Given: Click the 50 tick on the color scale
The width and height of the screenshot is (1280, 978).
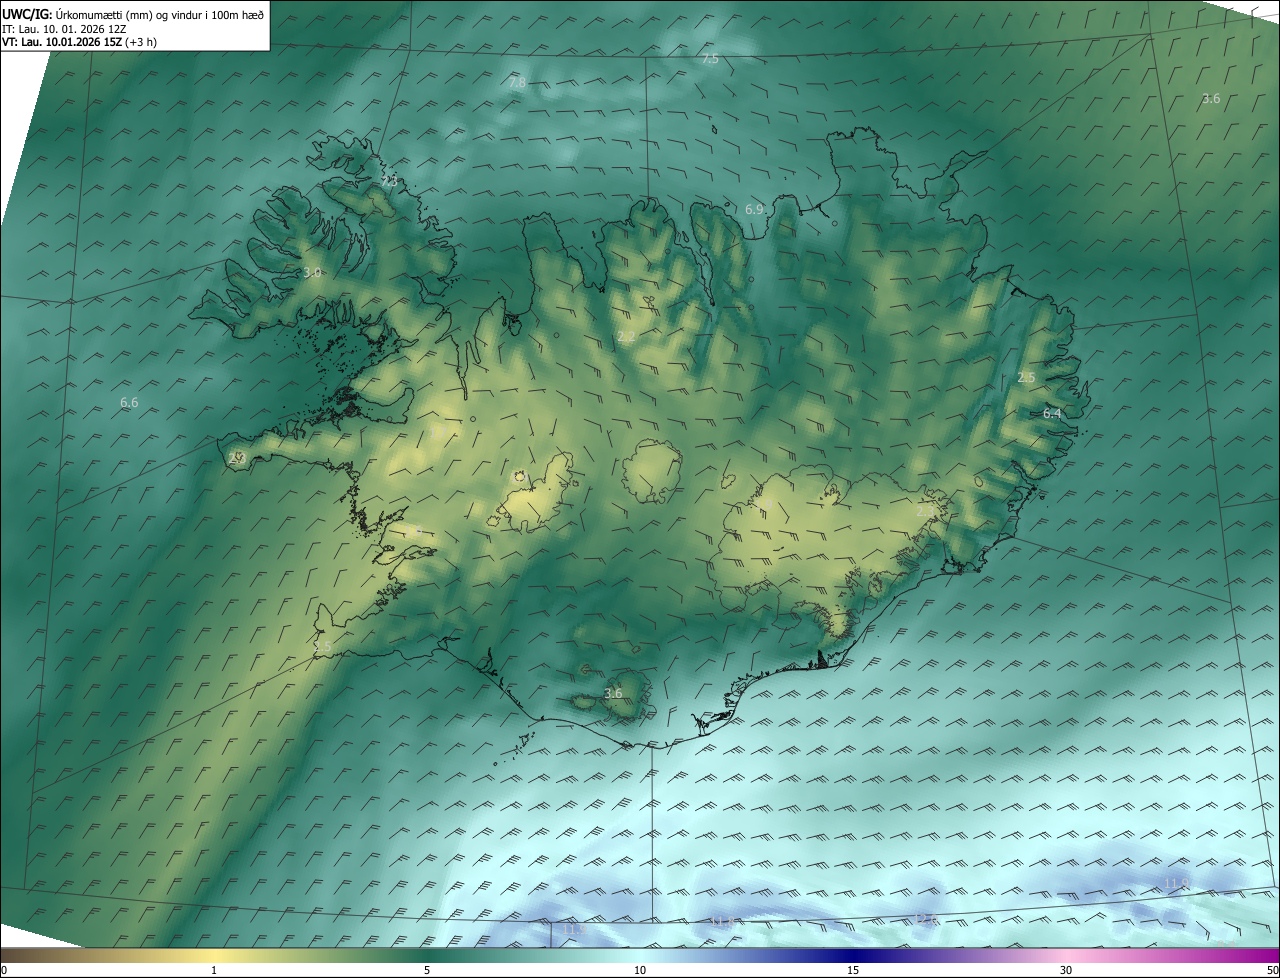Looking at the screenshot, I should click(1272, 971).
